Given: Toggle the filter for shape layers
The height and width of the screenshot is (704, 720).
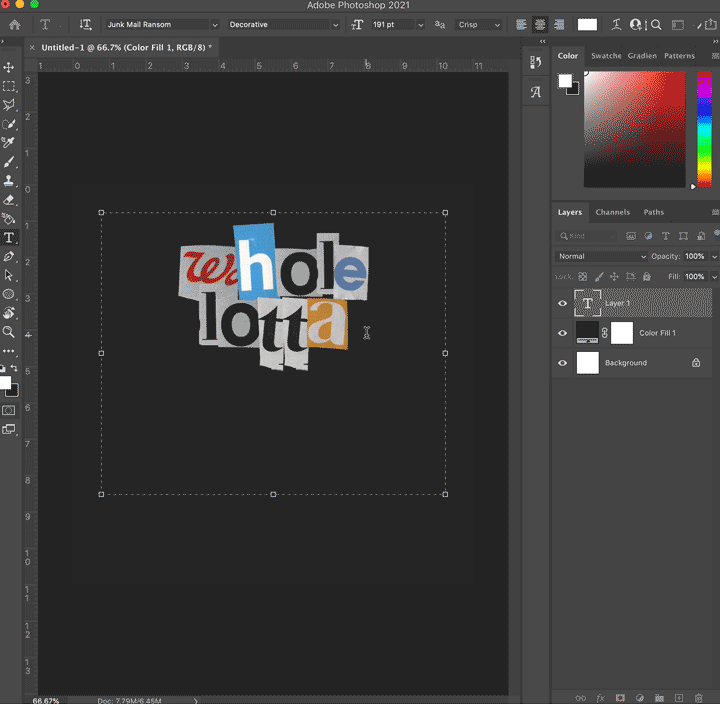Looking at the screenshot, I should (683, 236).
